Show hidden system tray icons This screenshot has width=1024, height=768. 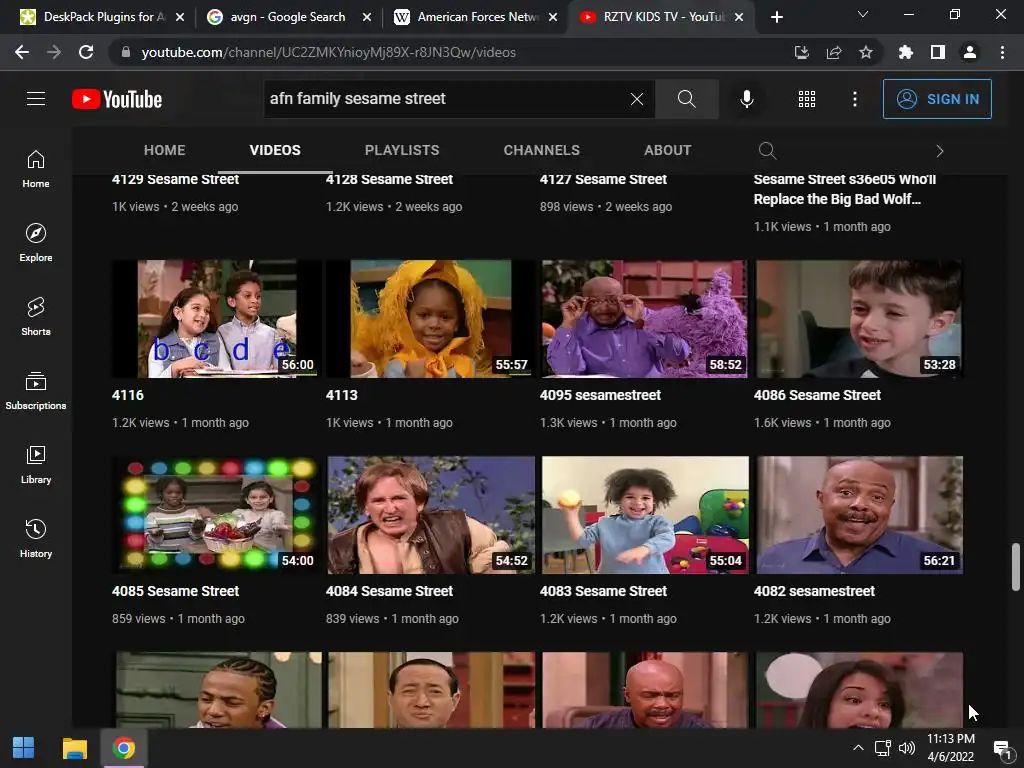click(858, 748)
